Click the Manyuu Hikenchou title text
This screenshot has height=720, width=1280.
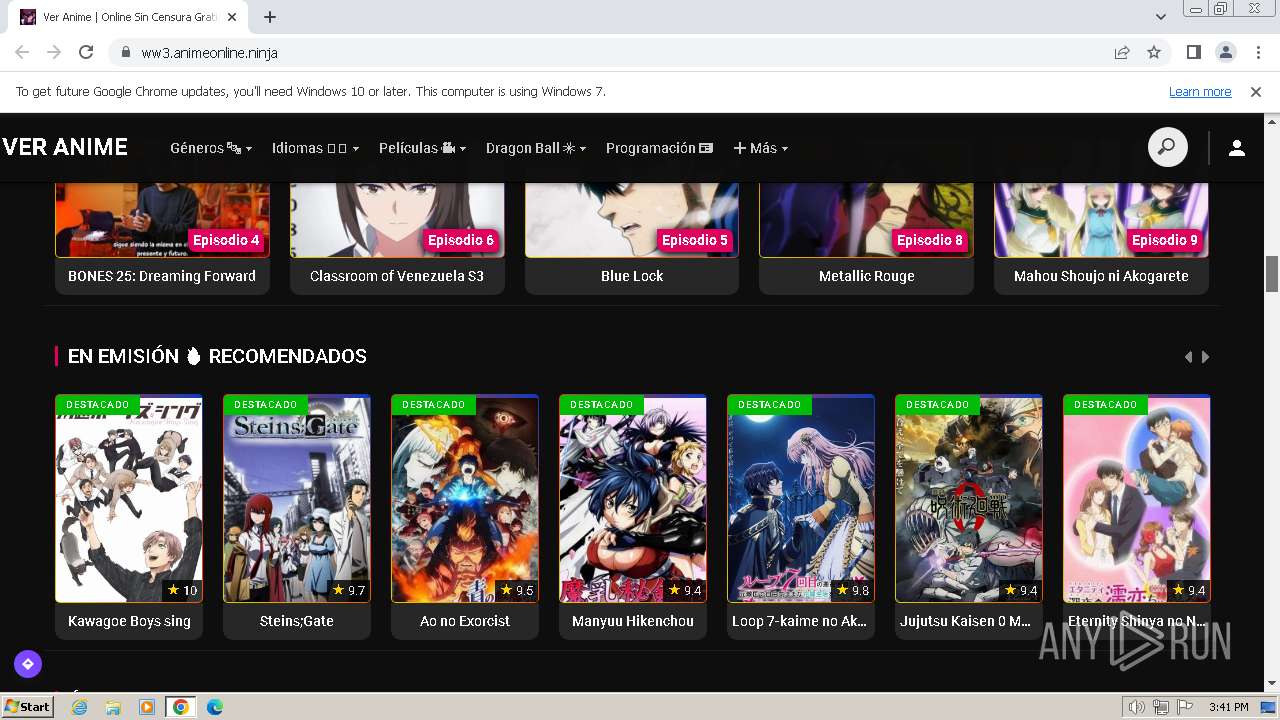(633, 621)
